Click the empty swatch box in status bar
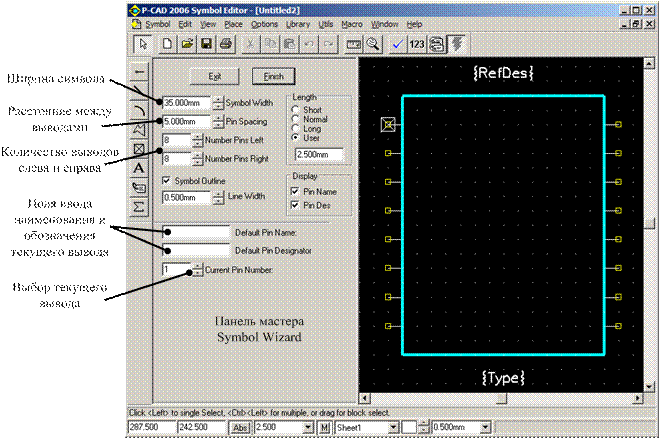Screen dimensions: 661x440 [x=409, y=427]
